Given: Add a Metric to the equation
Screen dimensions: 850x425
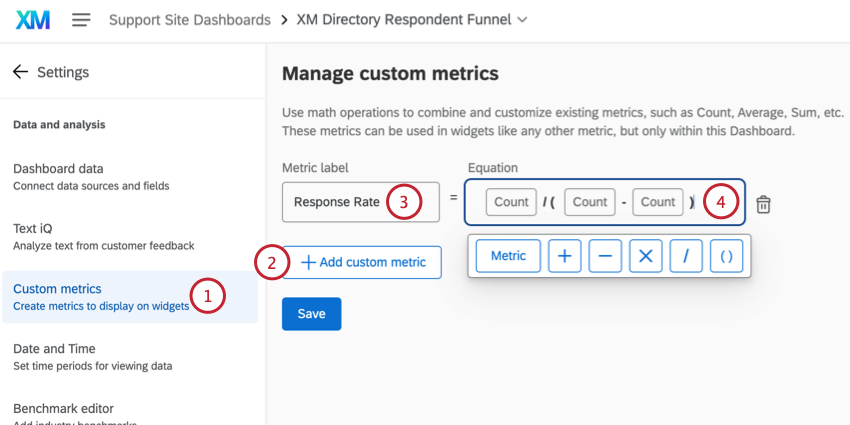Looking at the screenshot, I should click(x=508, y=256).
